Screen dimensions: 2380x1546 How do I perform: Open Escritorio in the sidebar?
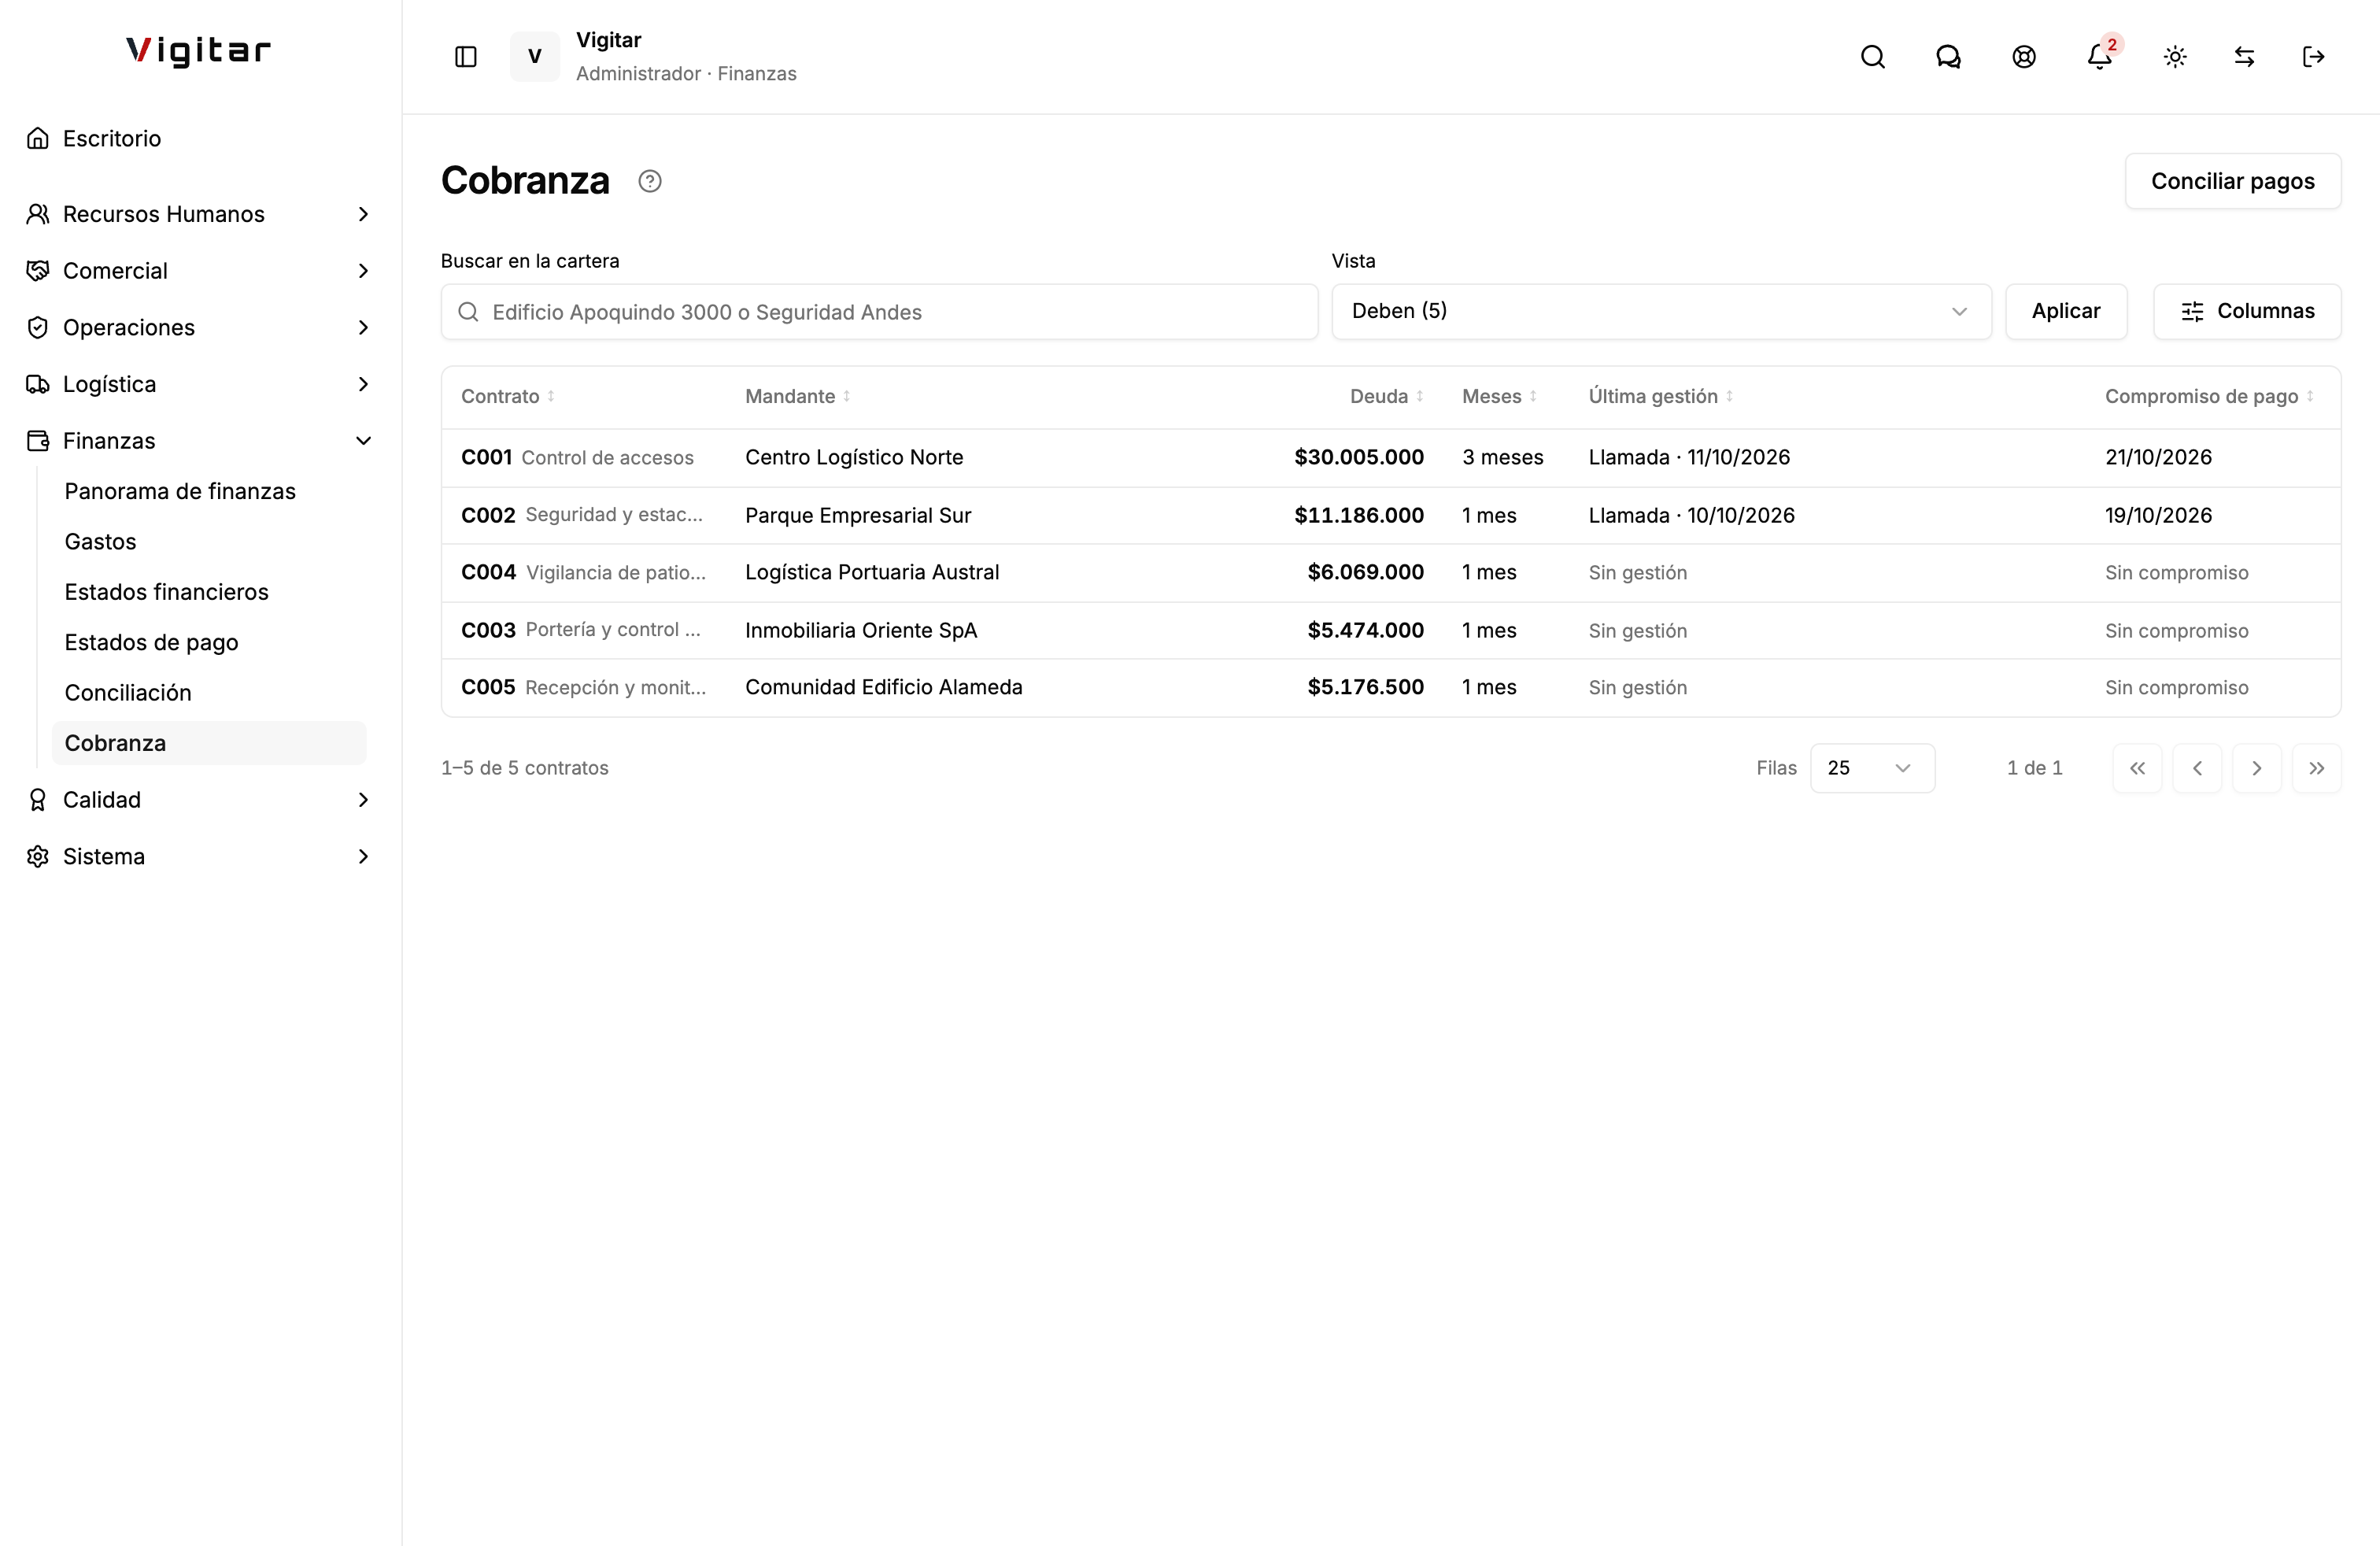point(198,138)
